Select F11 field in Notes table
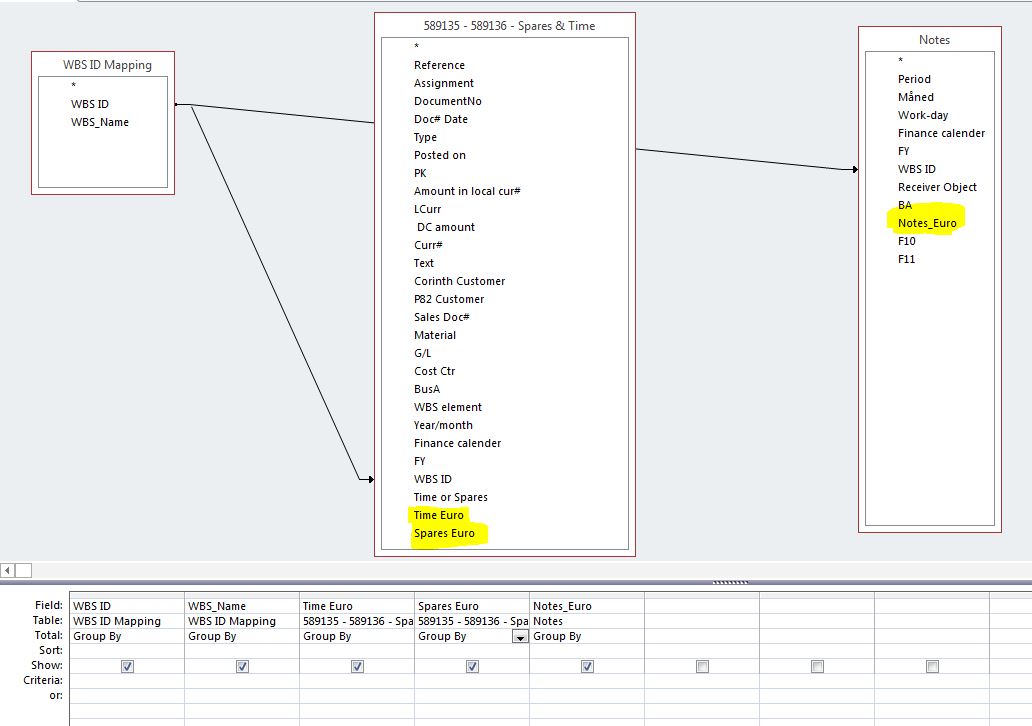This screenshot has width=1032, height=726. pos(906,259)
